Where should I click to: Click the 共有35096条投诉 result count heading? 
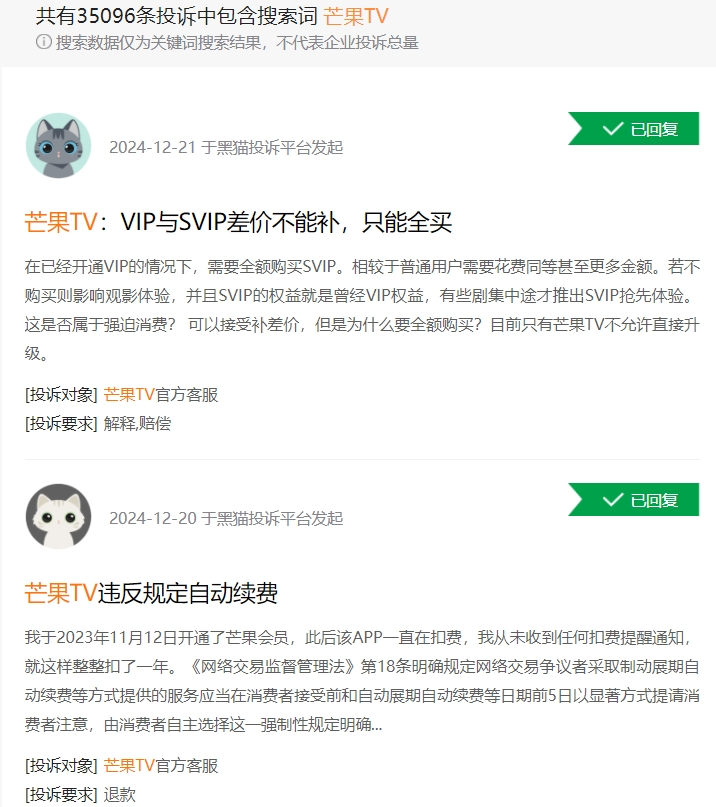pos(177,16)
